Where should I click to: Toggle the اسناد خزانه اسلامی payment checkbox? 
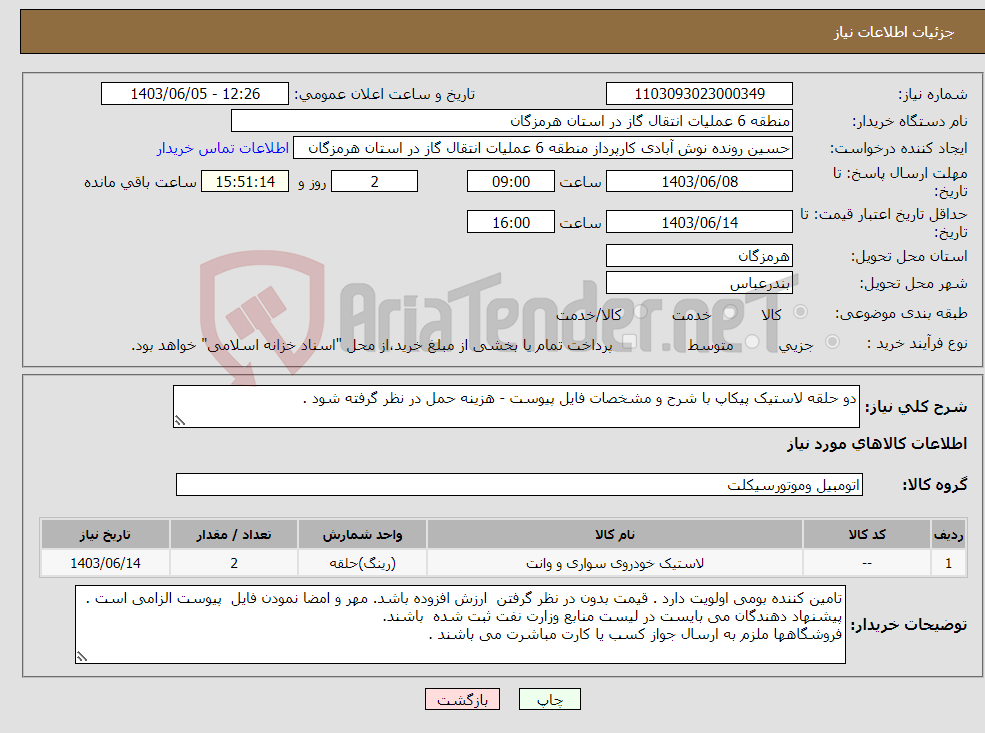point(629,342)
